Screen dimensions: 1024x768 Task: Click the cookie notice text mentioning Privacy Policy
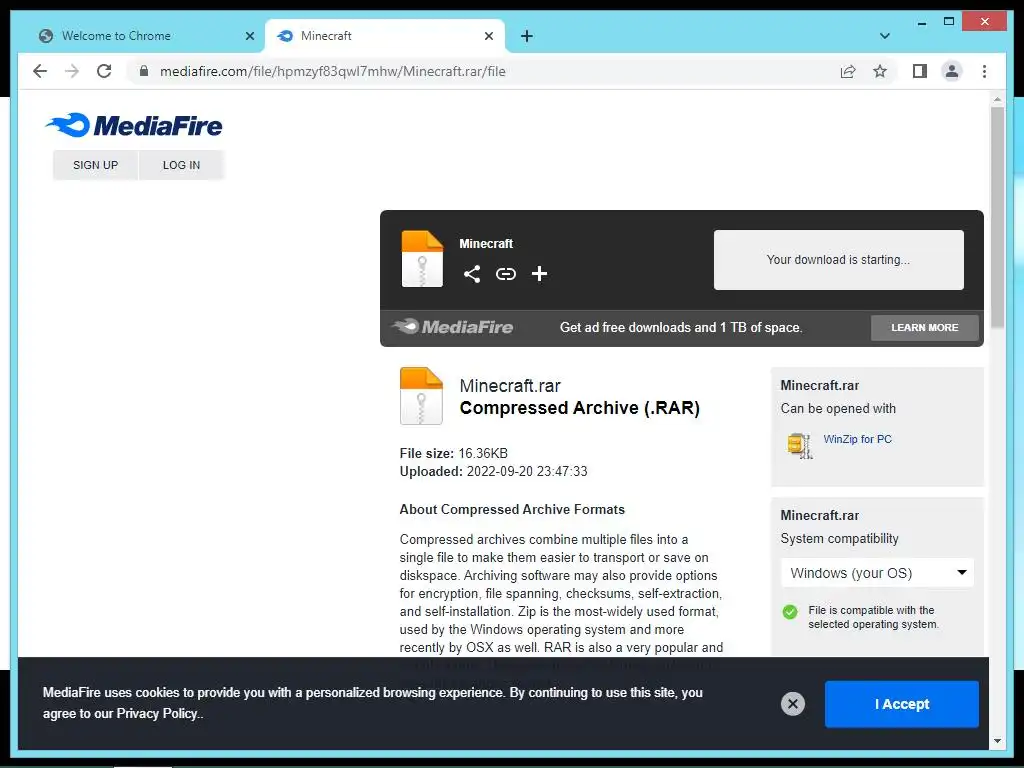tap(373, 703)
